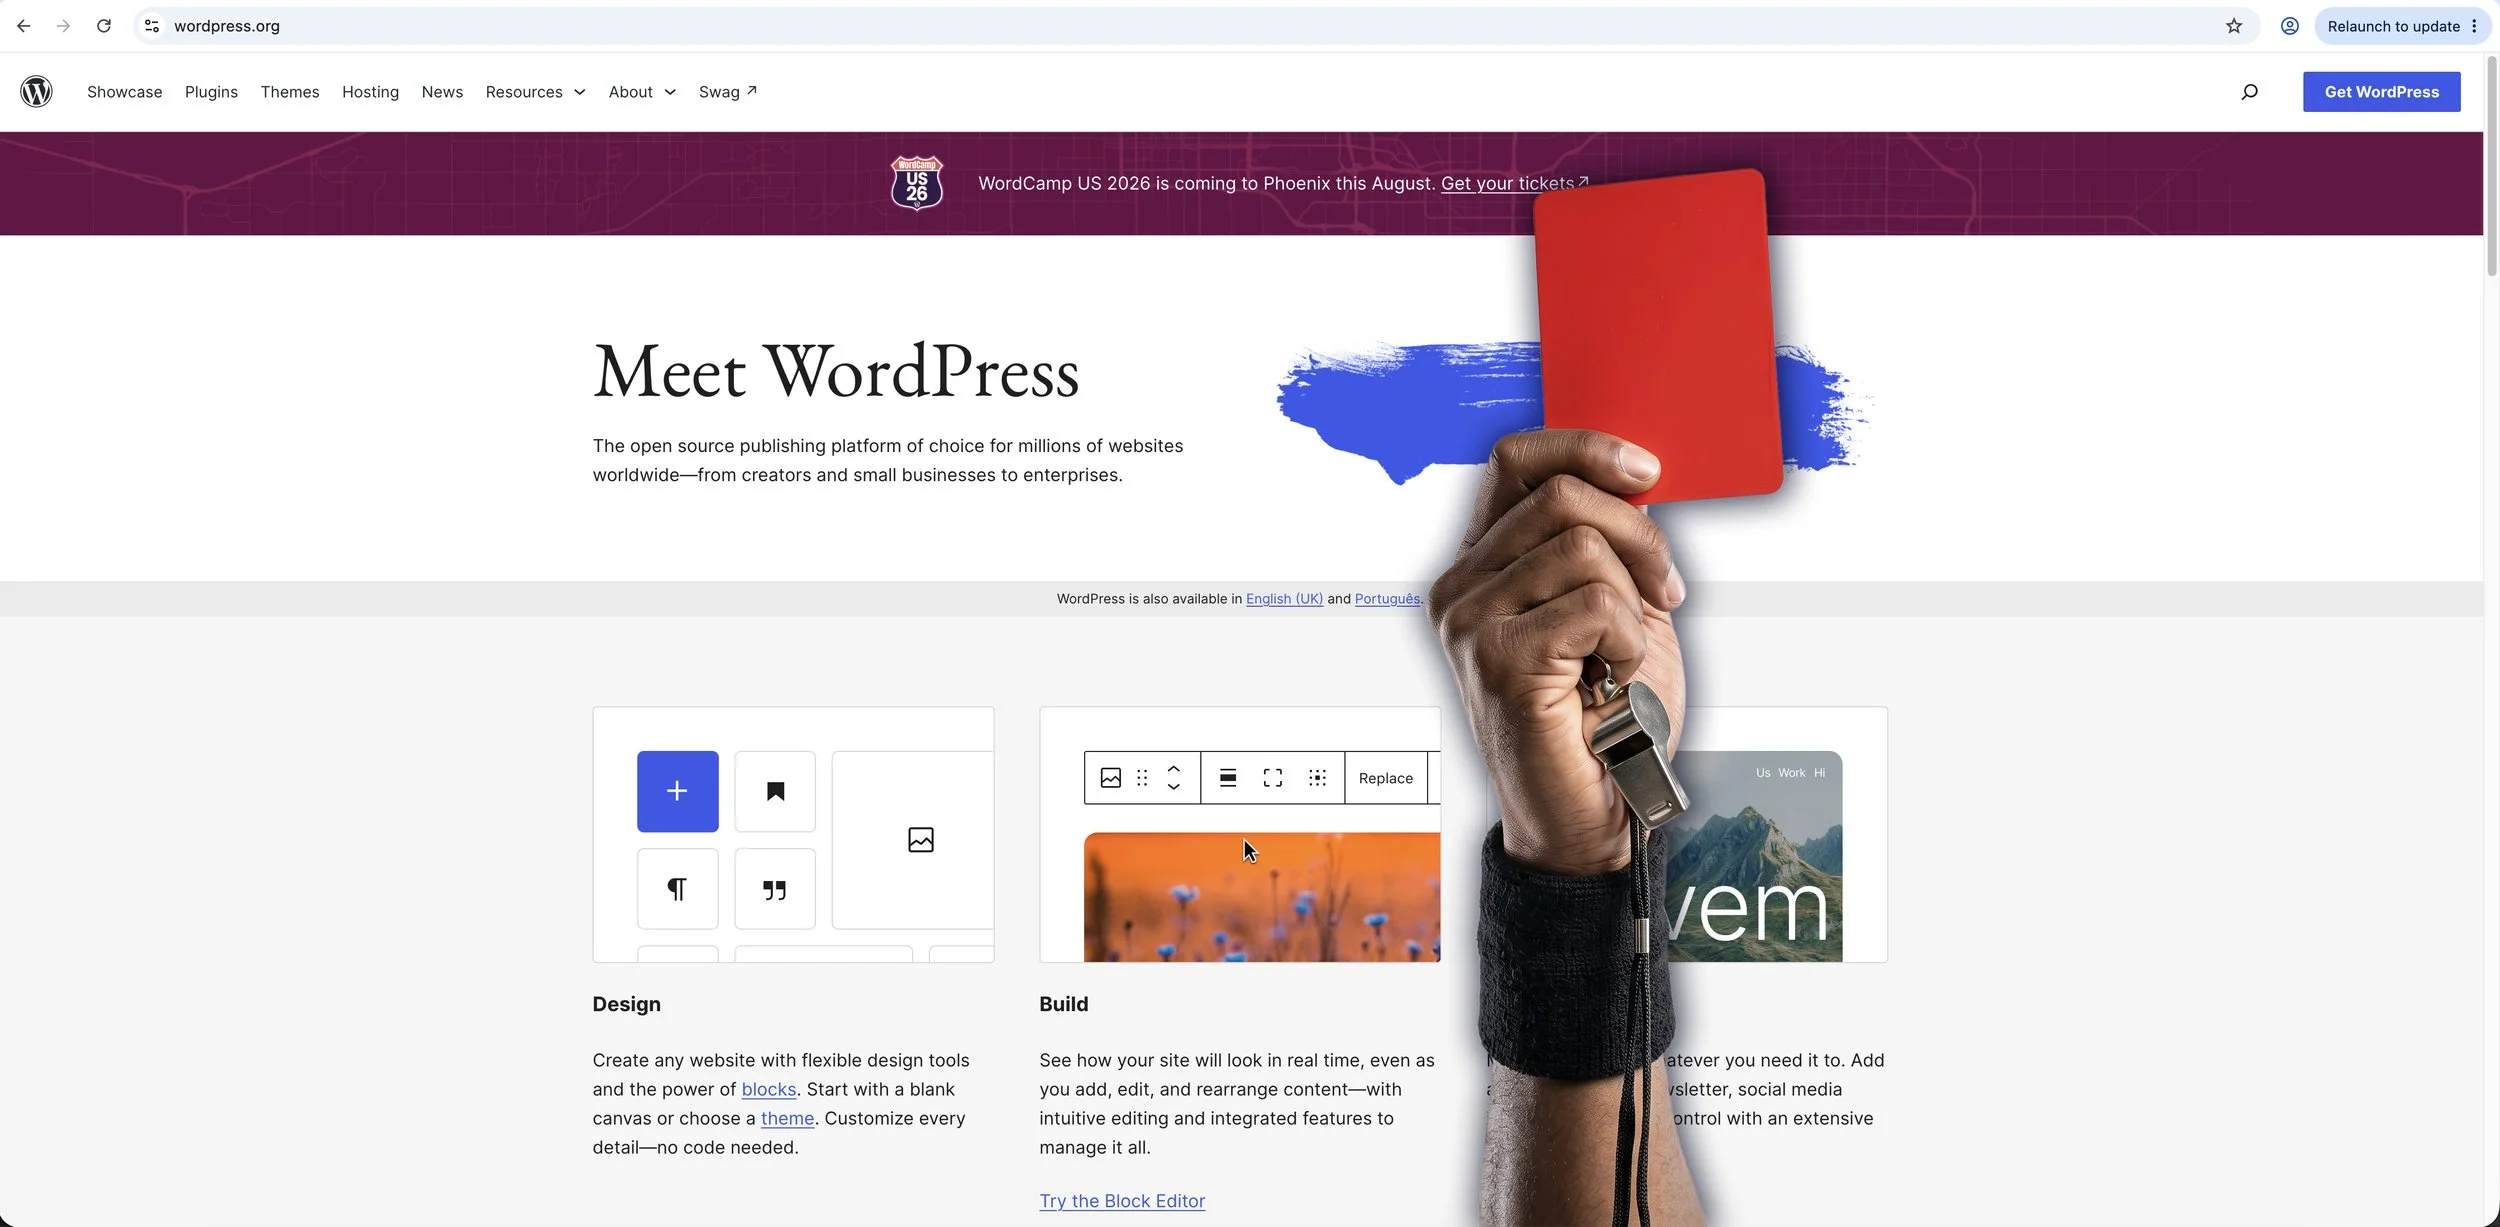
Task: Click the WordCamp US 26 badge
Action: (x=917, y=183)
